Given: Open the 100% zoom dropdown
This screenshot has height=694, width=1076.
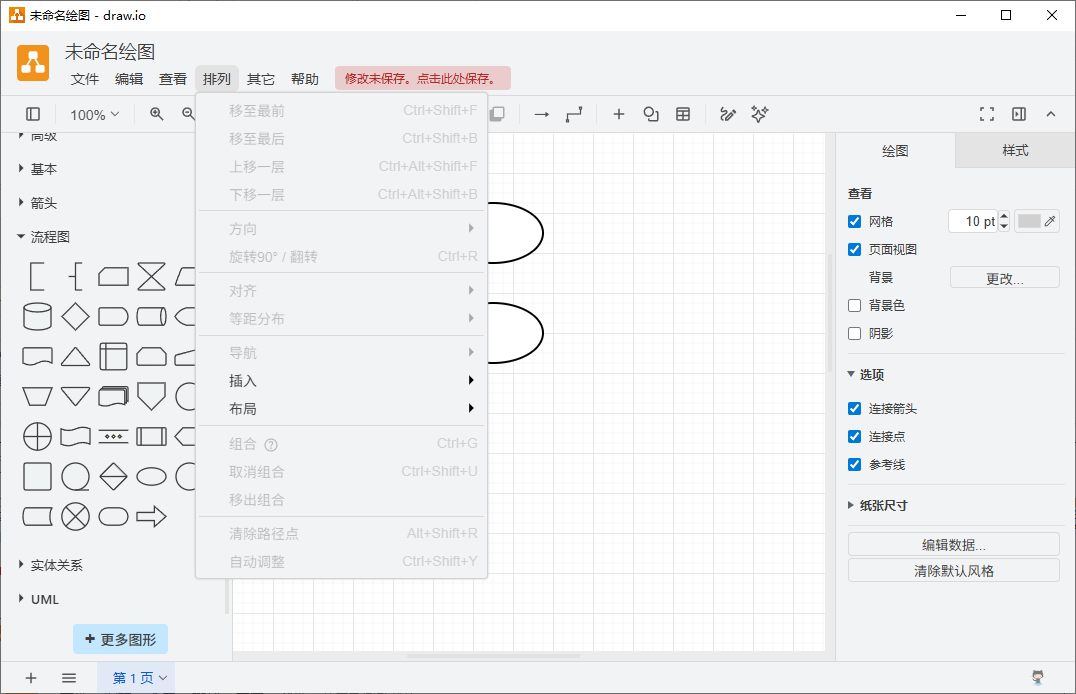Looking at the screenshot, I should pyautogui.click(x=95, y=115).
